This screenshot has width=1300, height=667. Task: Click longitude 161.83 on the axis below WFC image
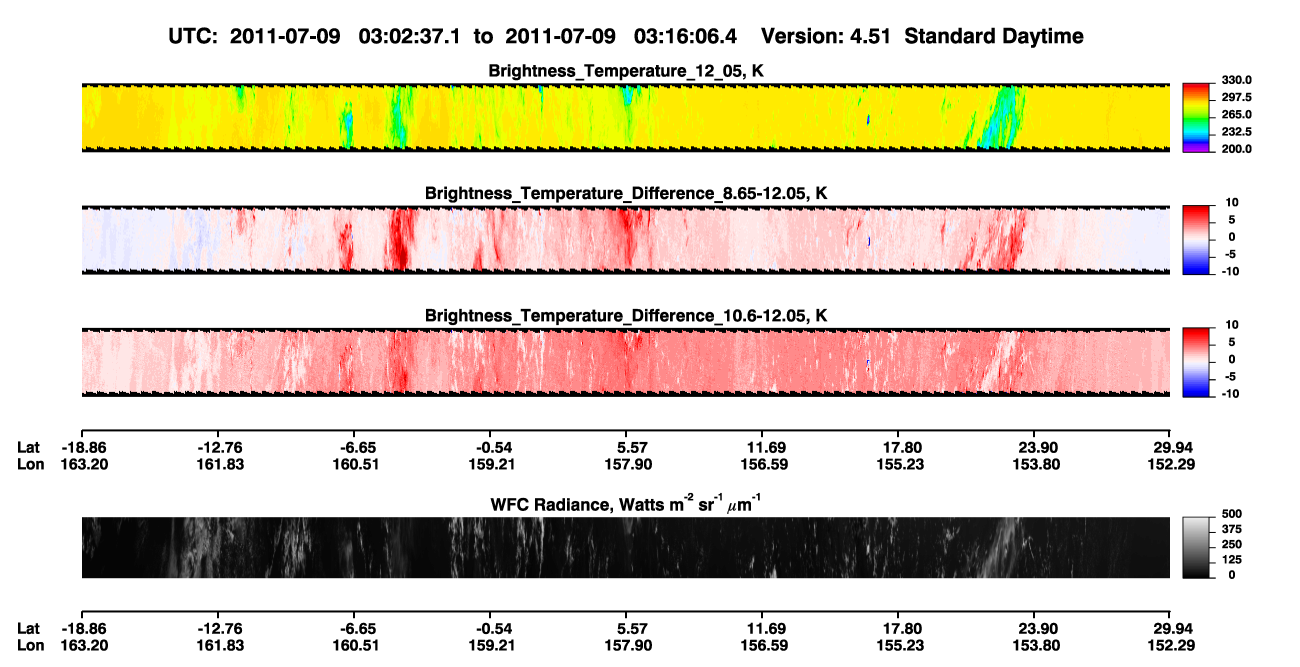click(x=219, y=644)
